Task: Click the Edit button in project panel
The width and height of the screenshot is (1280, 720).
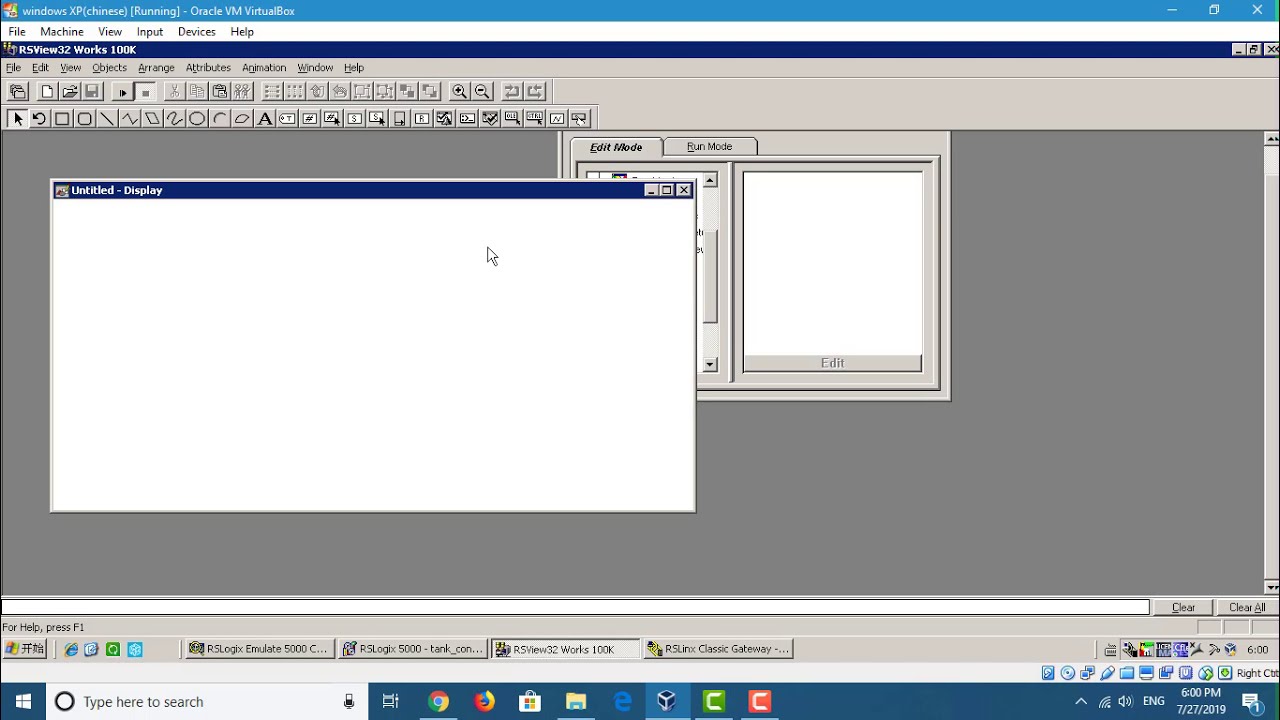Action: point(832,363)
